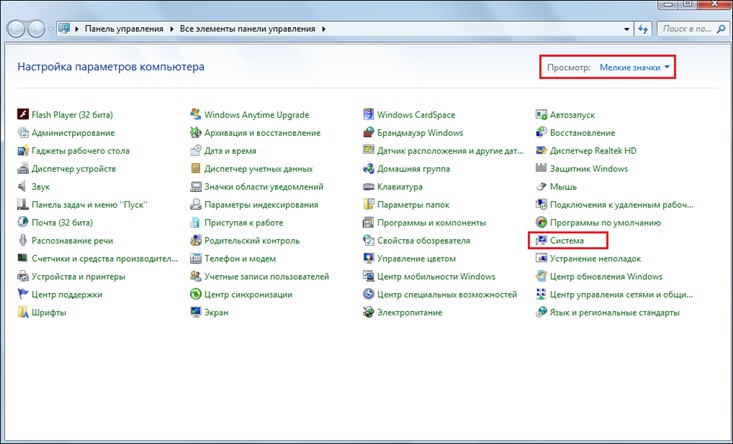Select Все элементы панели управления breadcrumb

(x=247, y=29)
